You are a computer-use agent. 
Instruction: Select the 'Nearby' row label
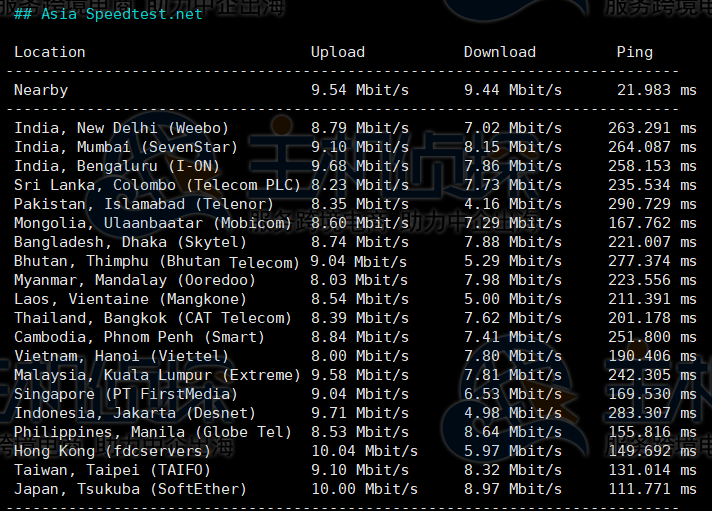click(41, 90)
